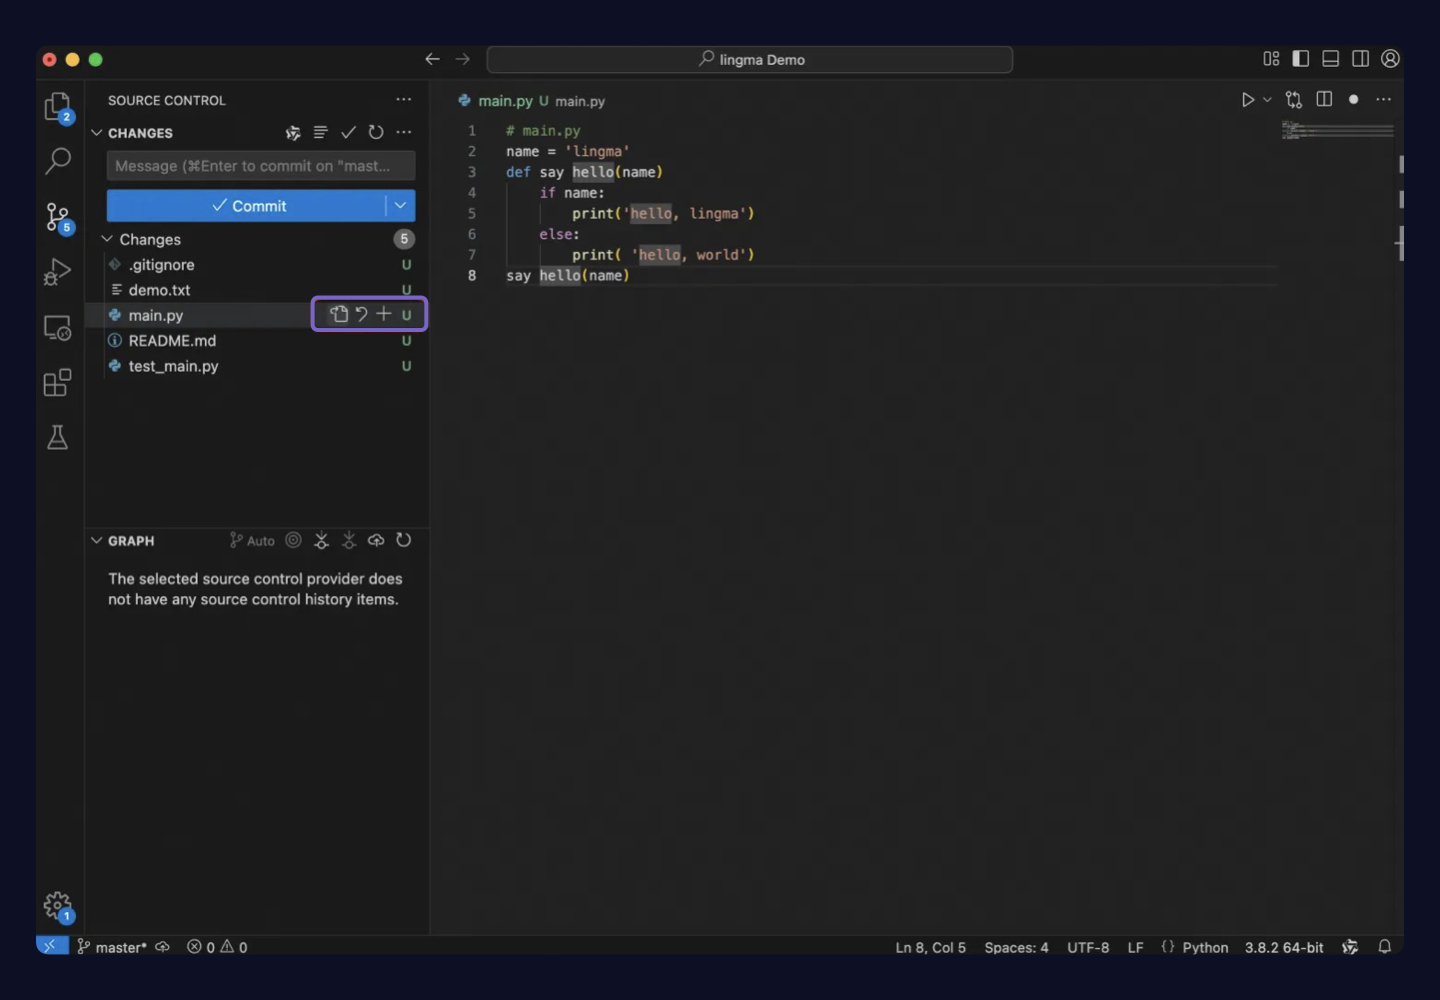This screenshot has height=1000, width=1440.
Task: Split the editor into two panes
Action: (x=1324, y=100)
